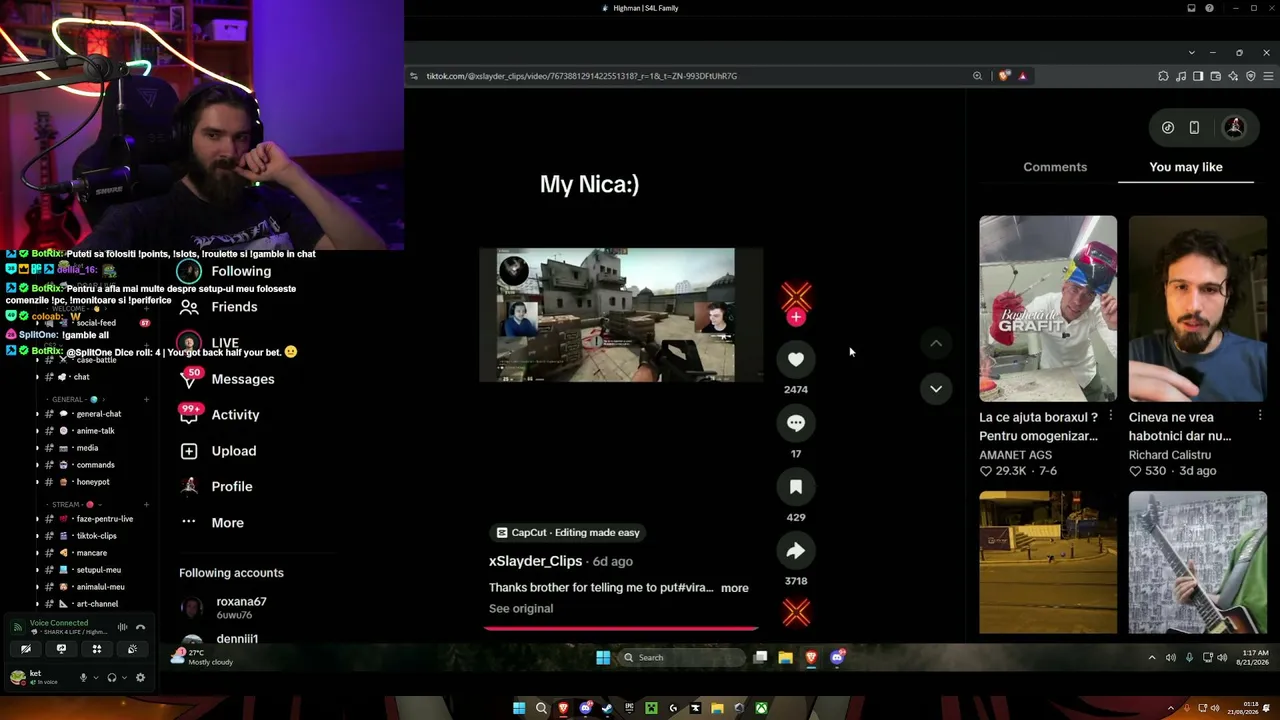Toggle Discord camera in voice panel
The image size is (1280, 720).
click(x=26, y=649)
